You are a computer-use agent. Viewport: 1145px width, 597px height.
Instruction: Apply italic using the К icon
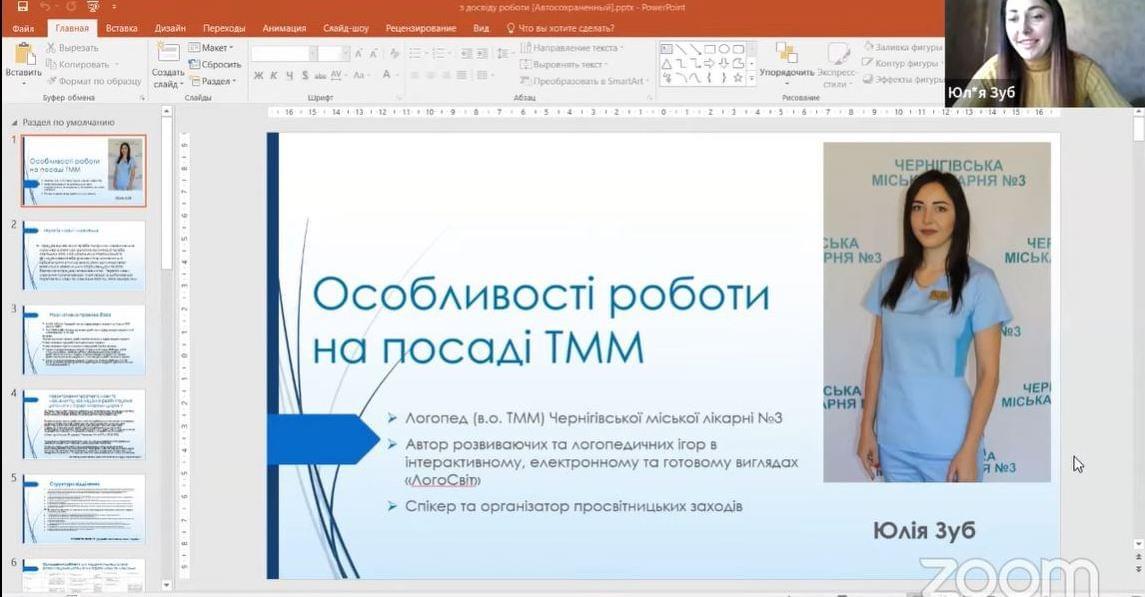click(x=274, y=76)
